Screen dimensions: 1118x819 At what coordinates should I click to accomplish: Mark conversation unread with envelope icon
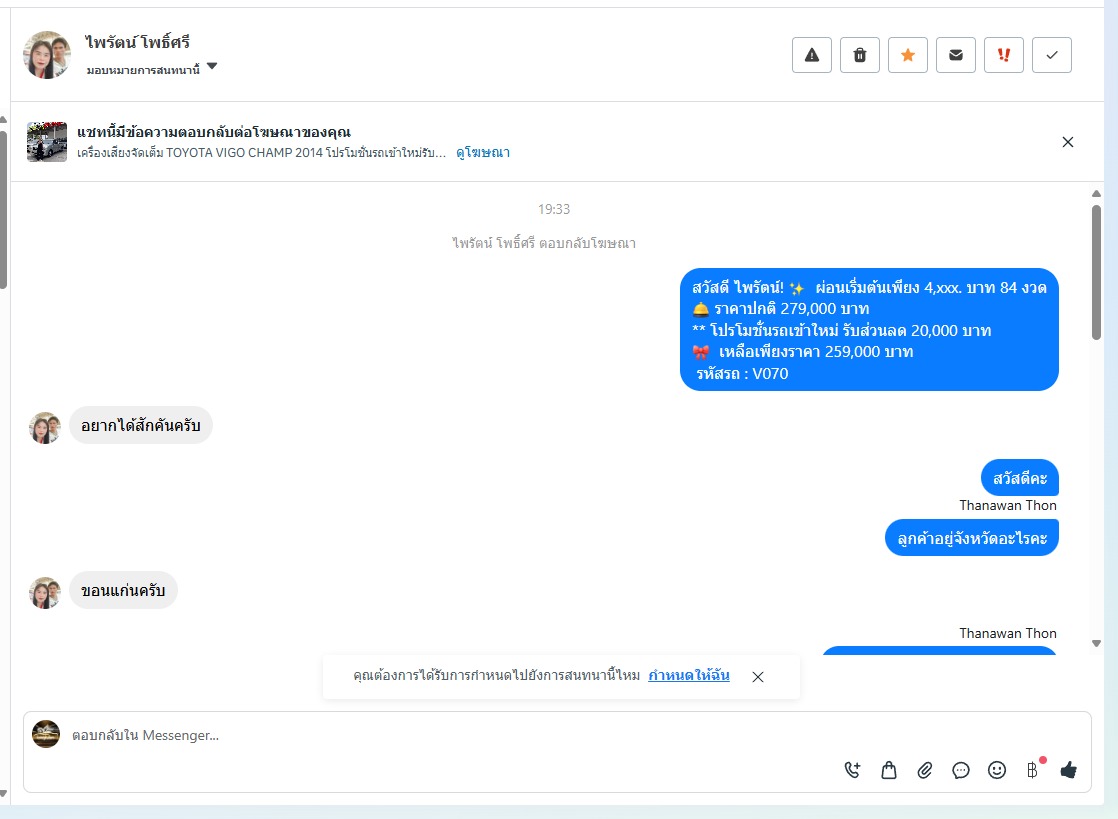point(955,55)
